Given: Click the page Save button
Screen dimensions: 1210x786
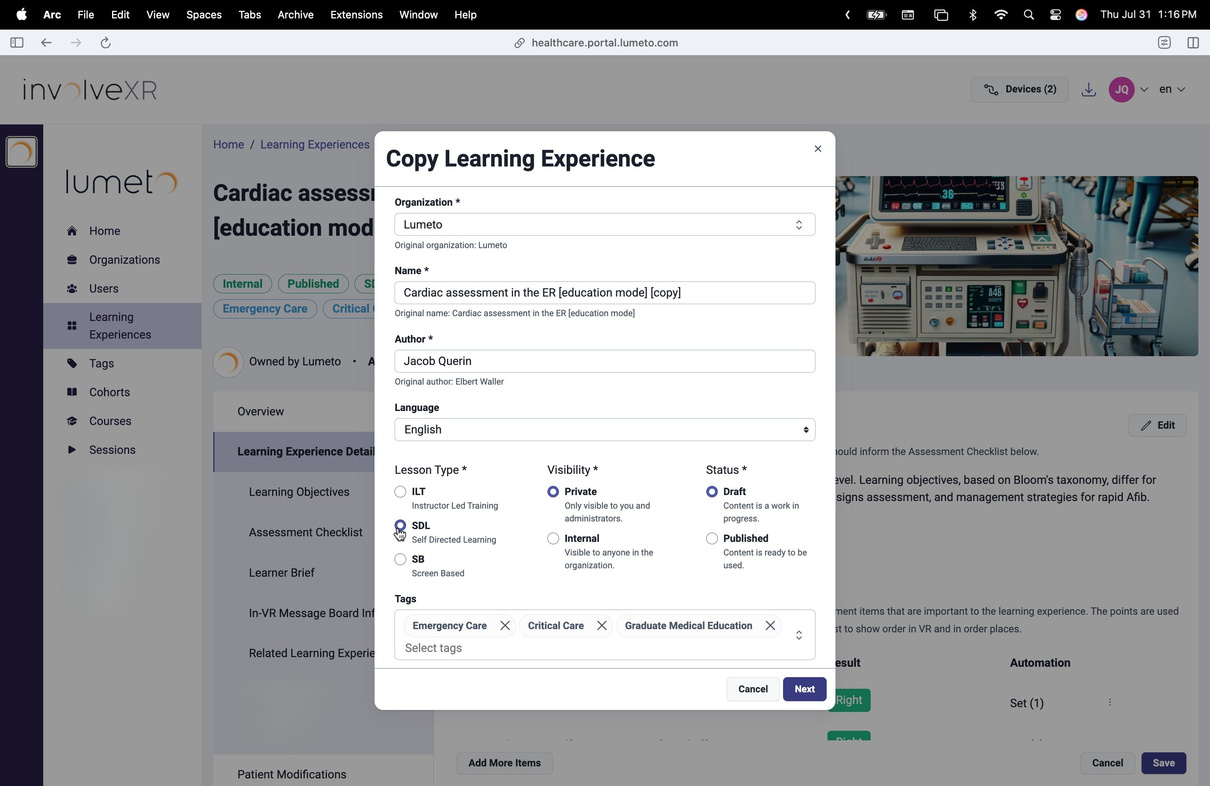Looking at the screenshot, I should pos(1163,763).
